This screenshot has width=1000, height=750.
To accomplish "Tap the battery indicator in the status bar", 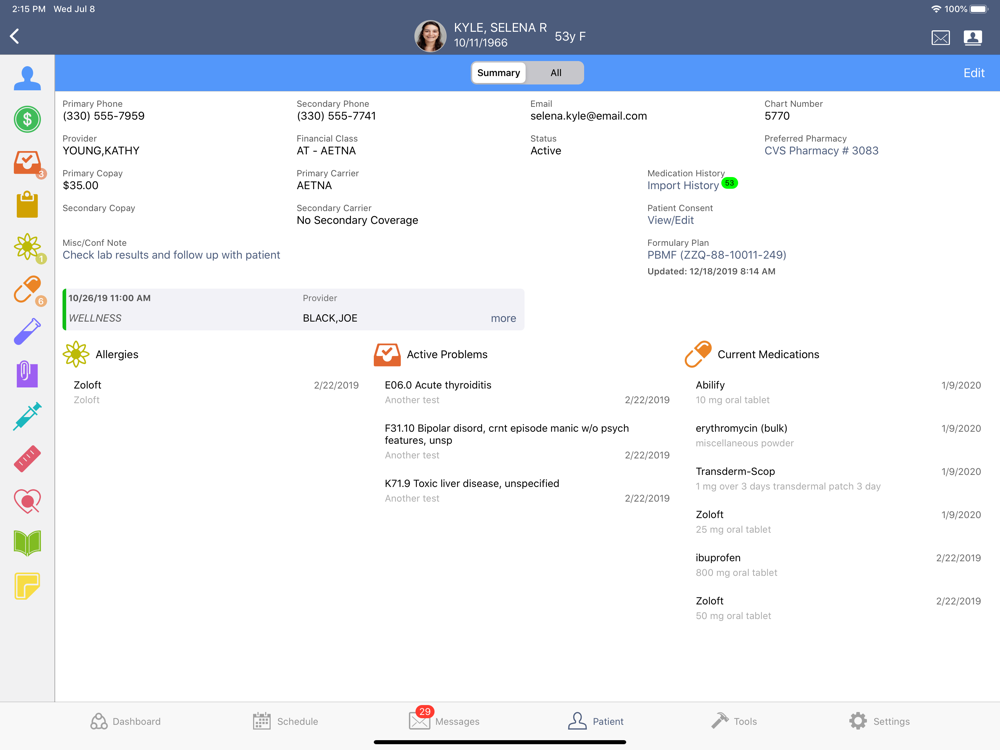I will click(x=979, y=9).
